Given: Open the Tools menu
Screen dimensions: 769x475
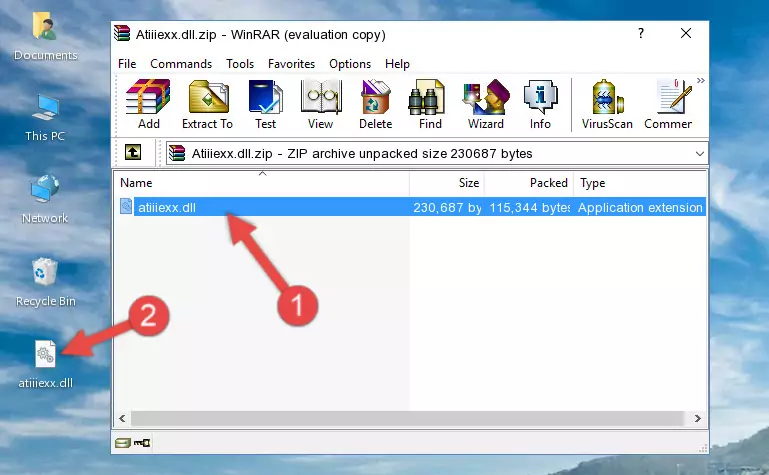Looking at the screenshot, I should 240,64.
